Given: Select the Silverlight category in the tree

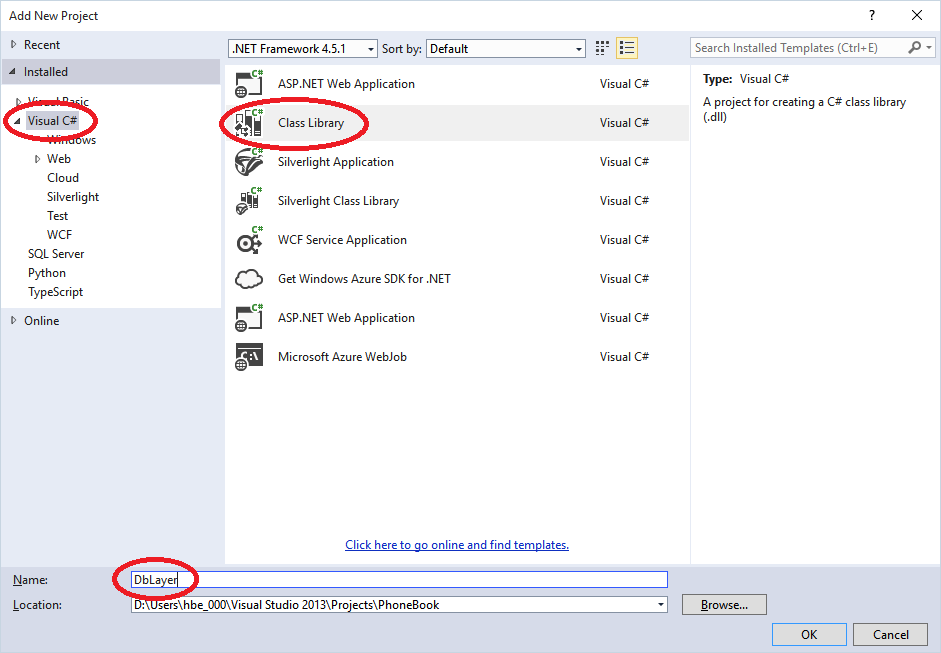Looking at the screenshot, I should [73, 197].
